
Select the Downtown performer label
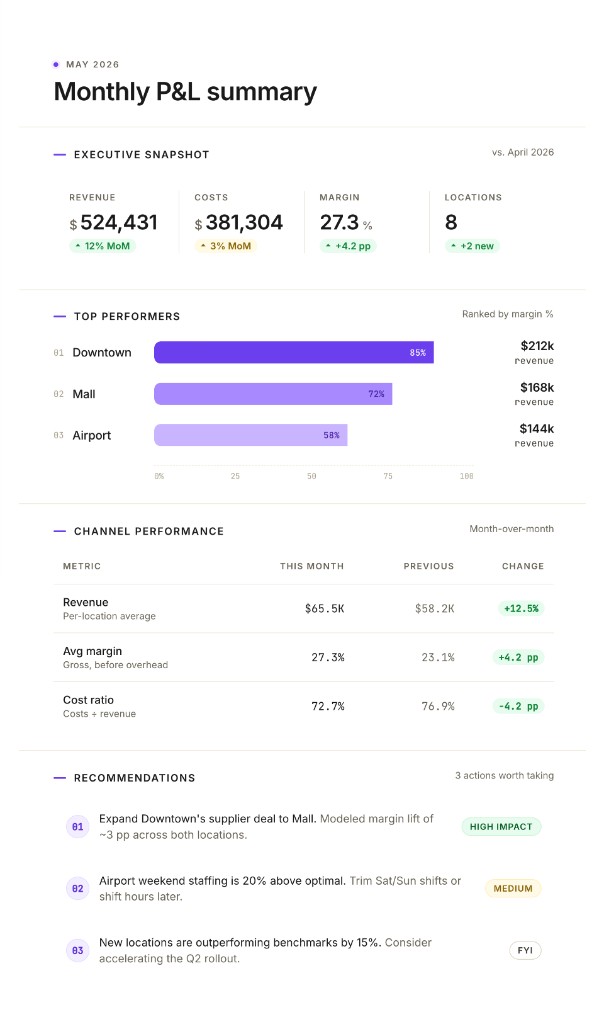[102, 353]
